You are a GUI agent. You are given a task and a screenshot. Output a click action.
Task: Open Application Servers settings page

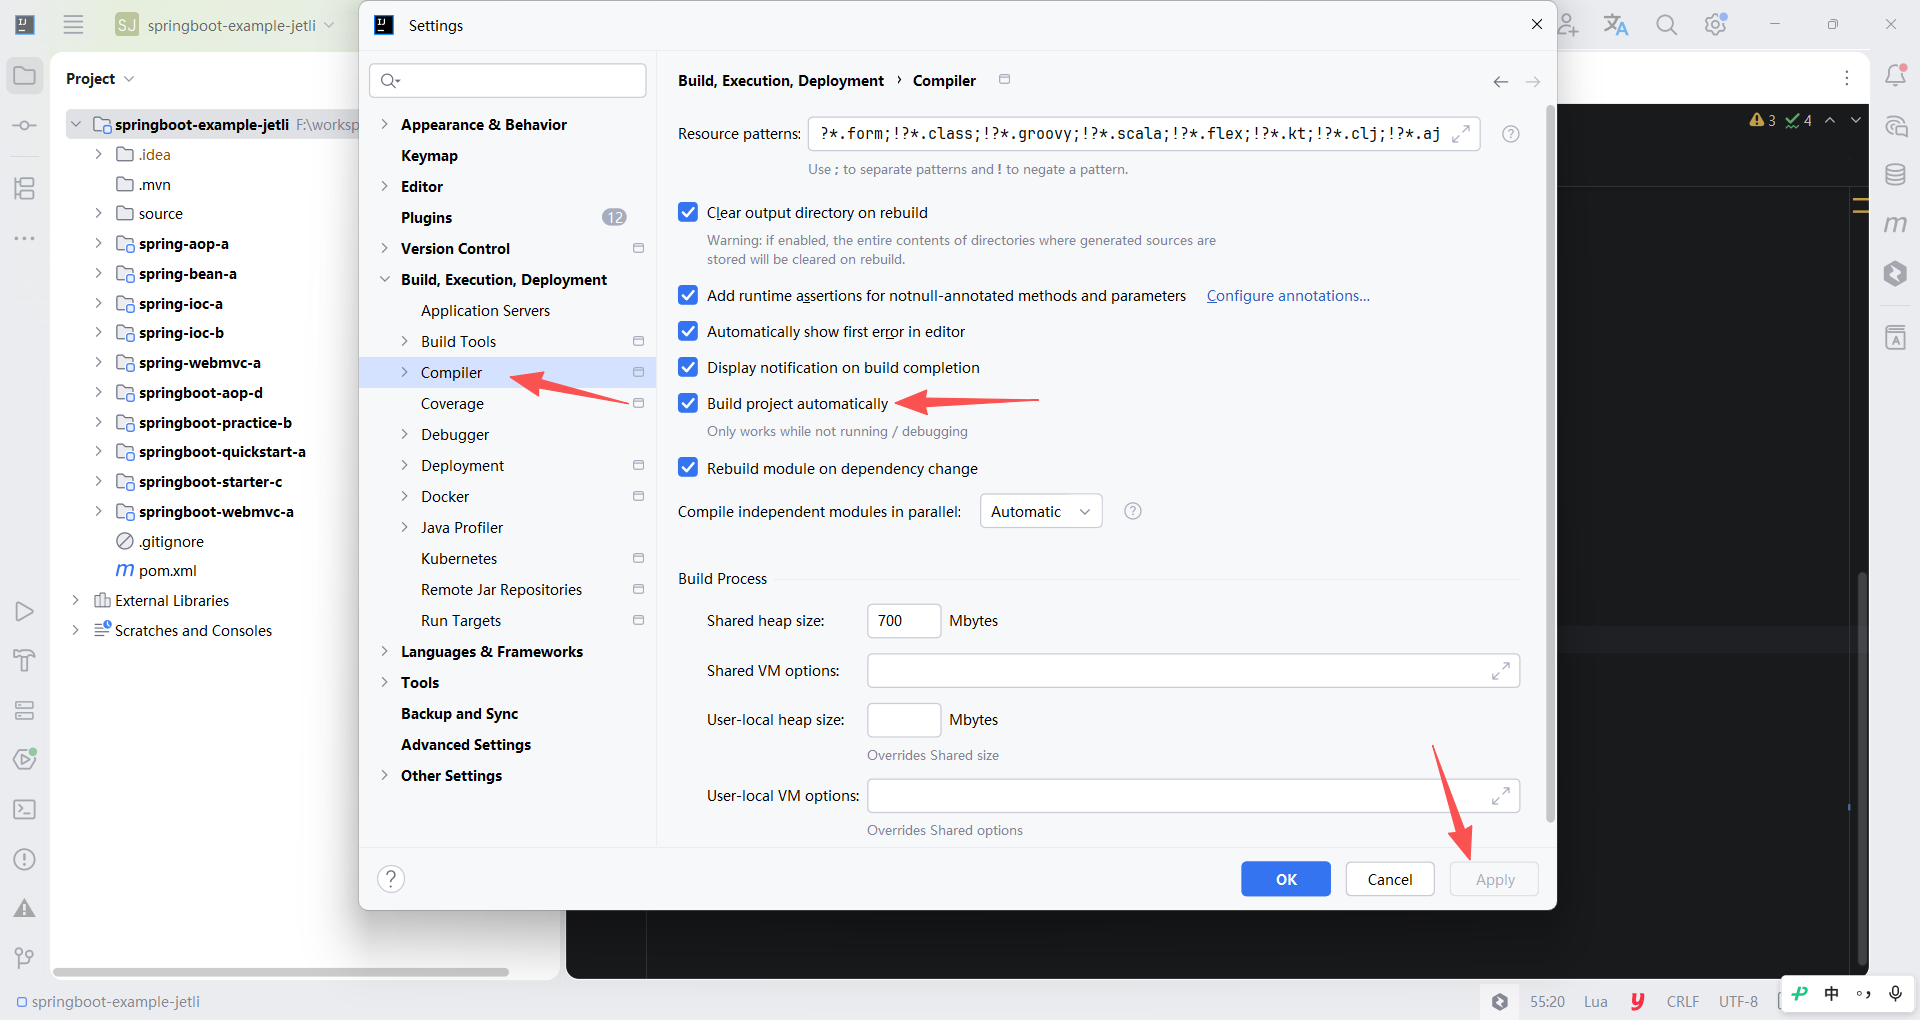(x=485, y=311)
